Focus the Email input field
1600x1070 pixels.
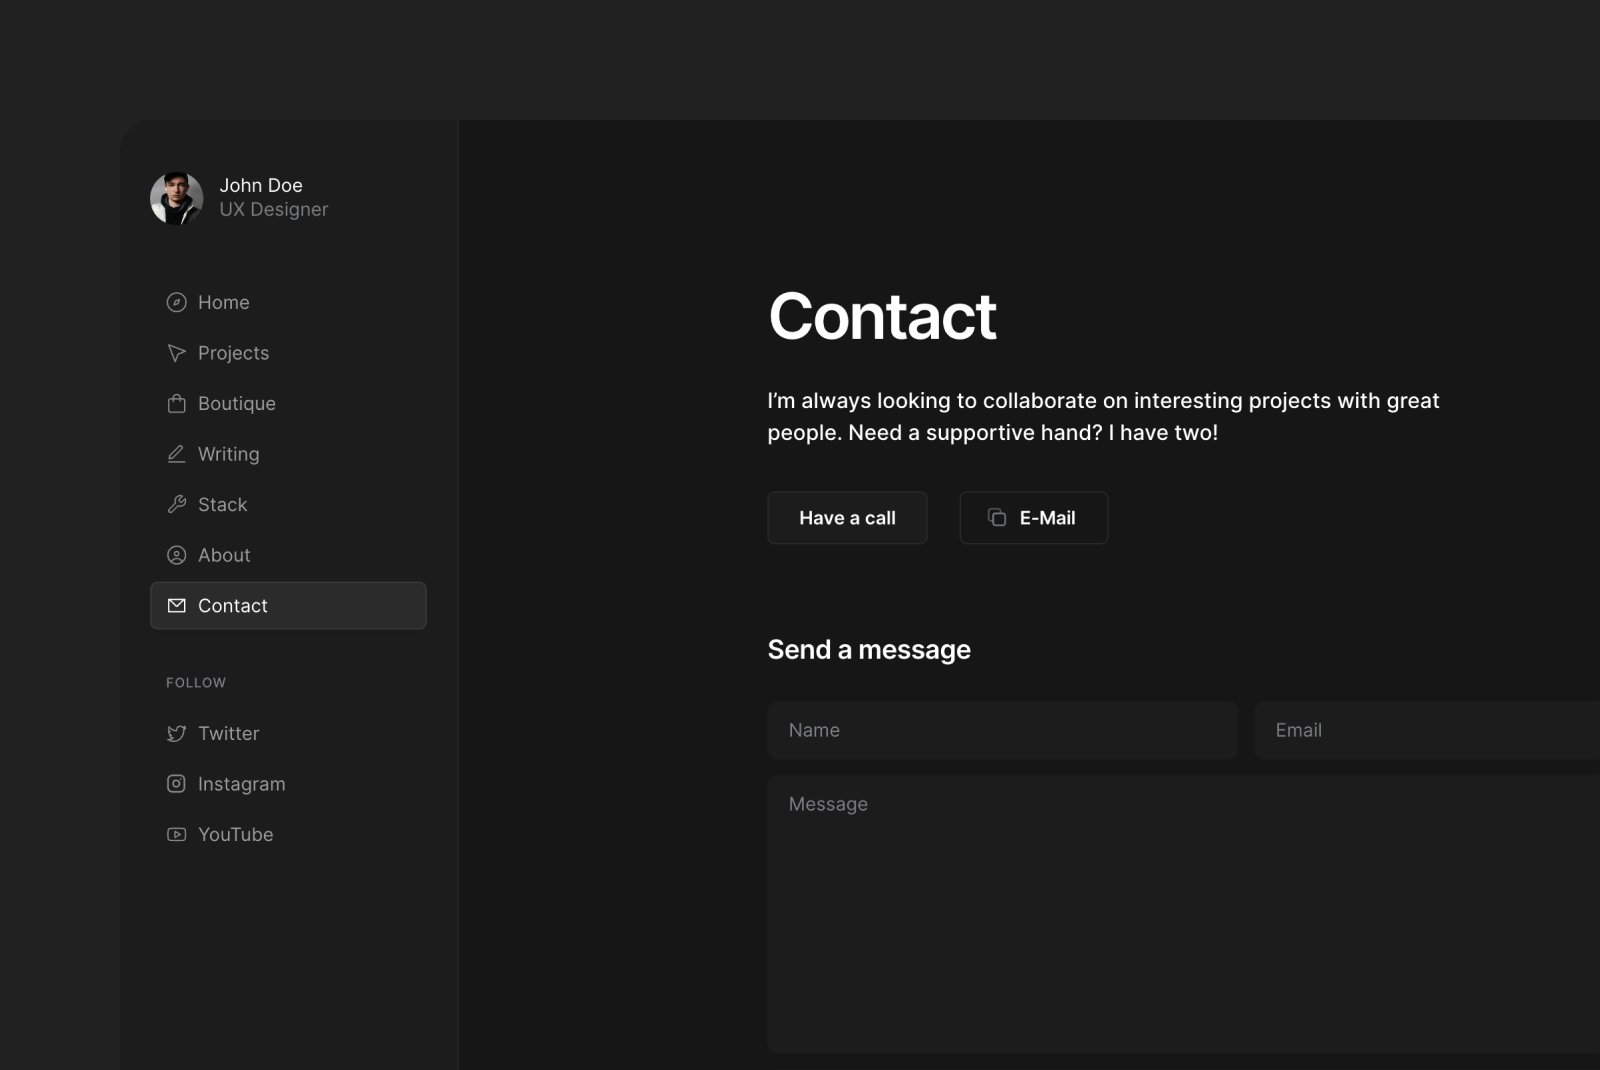(x=1427, y=730)
